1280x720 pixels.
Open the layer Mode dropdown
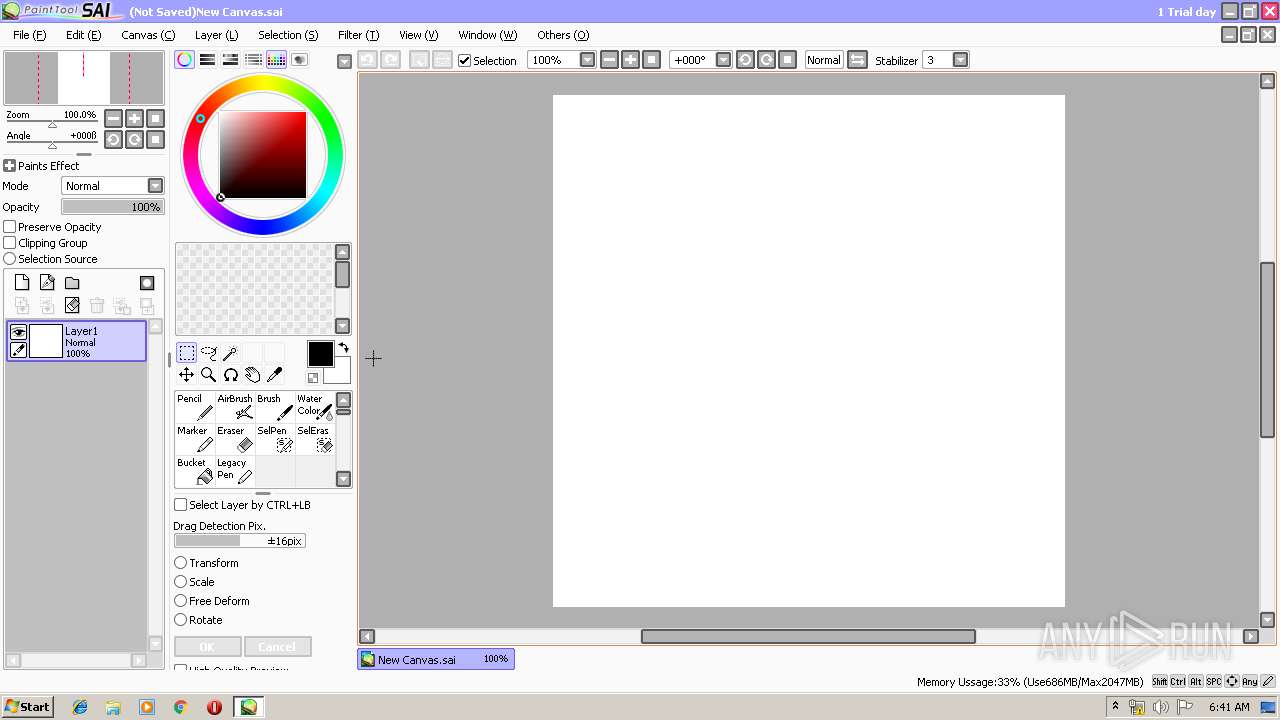(155, 186)
